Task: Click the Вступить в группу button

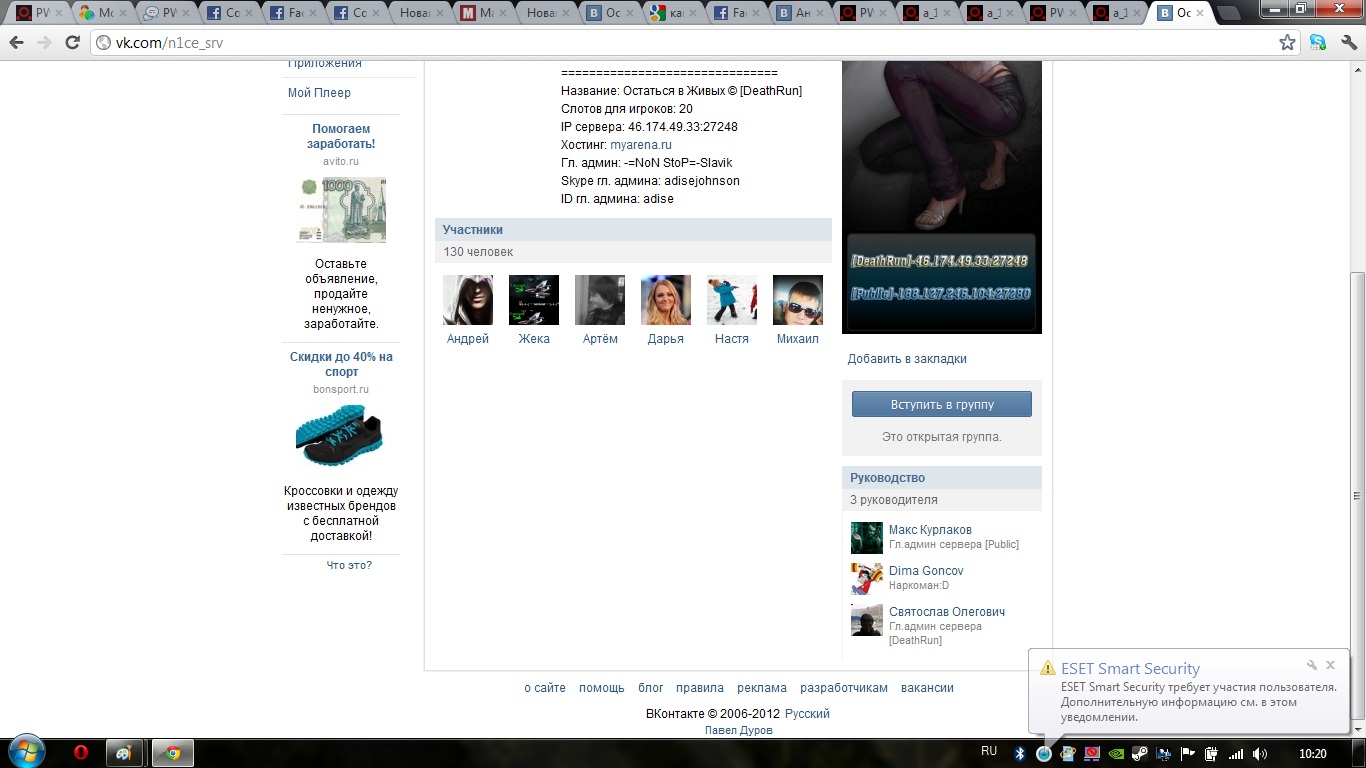Action: [941, 405]
